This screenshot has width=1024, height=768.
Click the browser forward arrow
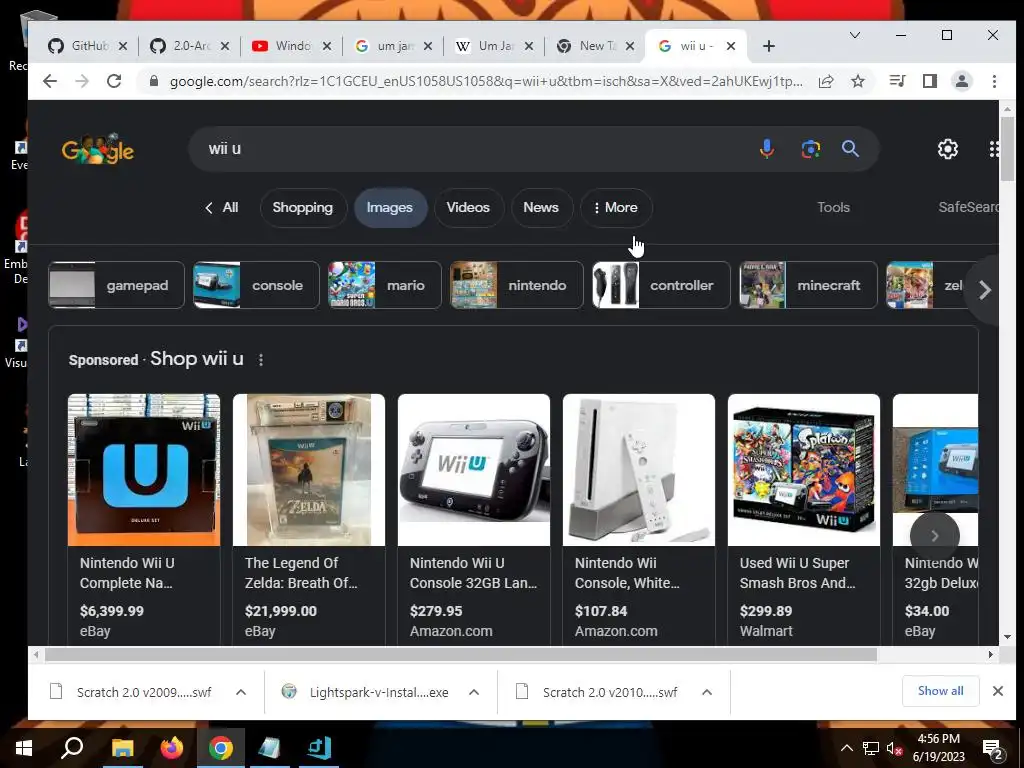point(82,81)
